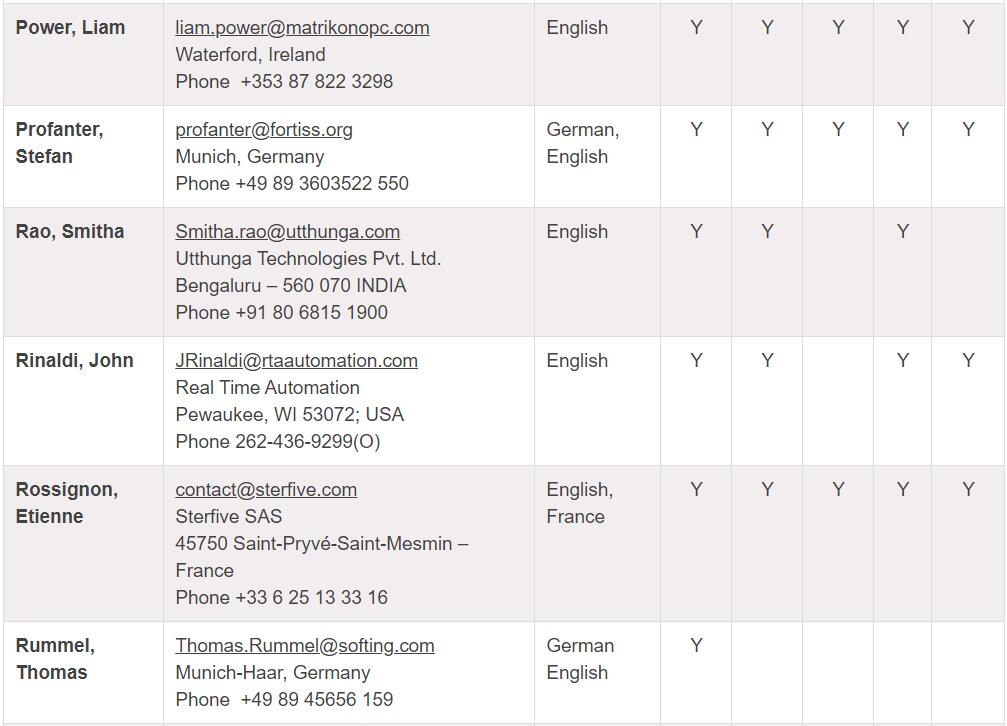
Task: Click the only Y in Rummel's row
Action: pos(696,646)
